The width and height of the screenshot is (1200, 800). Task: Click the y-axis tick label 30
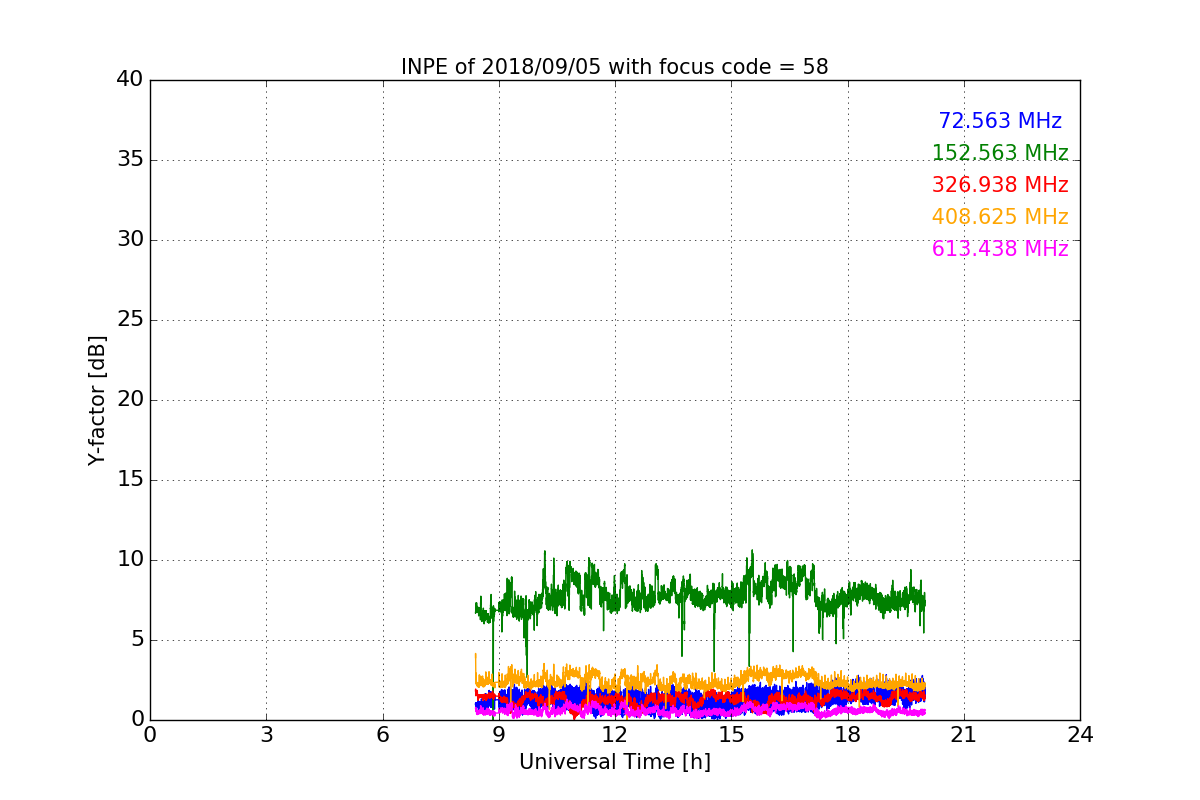coord(129,240)
